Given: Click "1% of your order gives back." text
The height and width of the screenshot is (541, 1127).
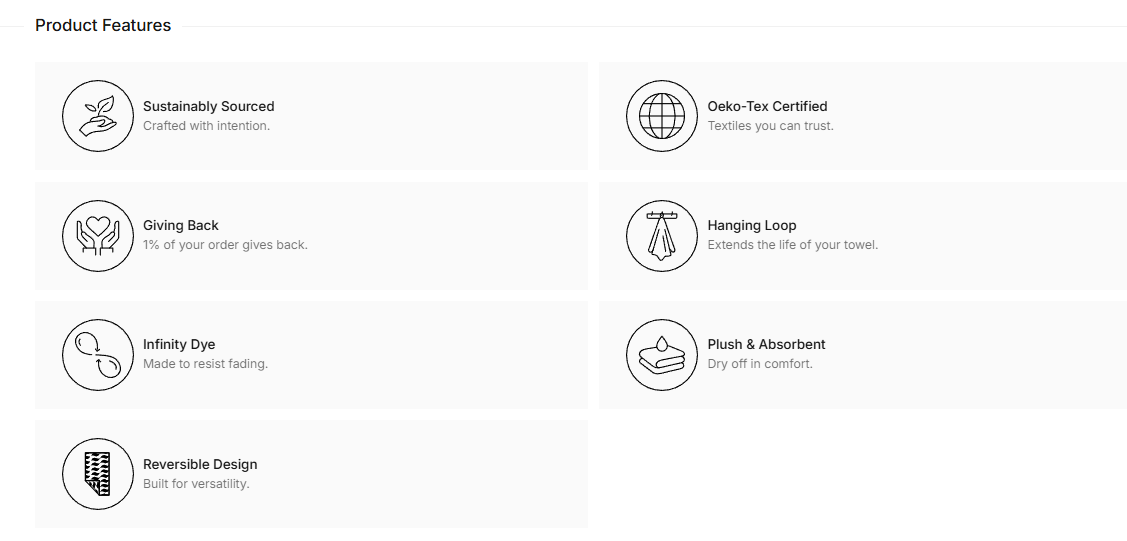Looking at the screenshot, I should [x=225, y=245].
